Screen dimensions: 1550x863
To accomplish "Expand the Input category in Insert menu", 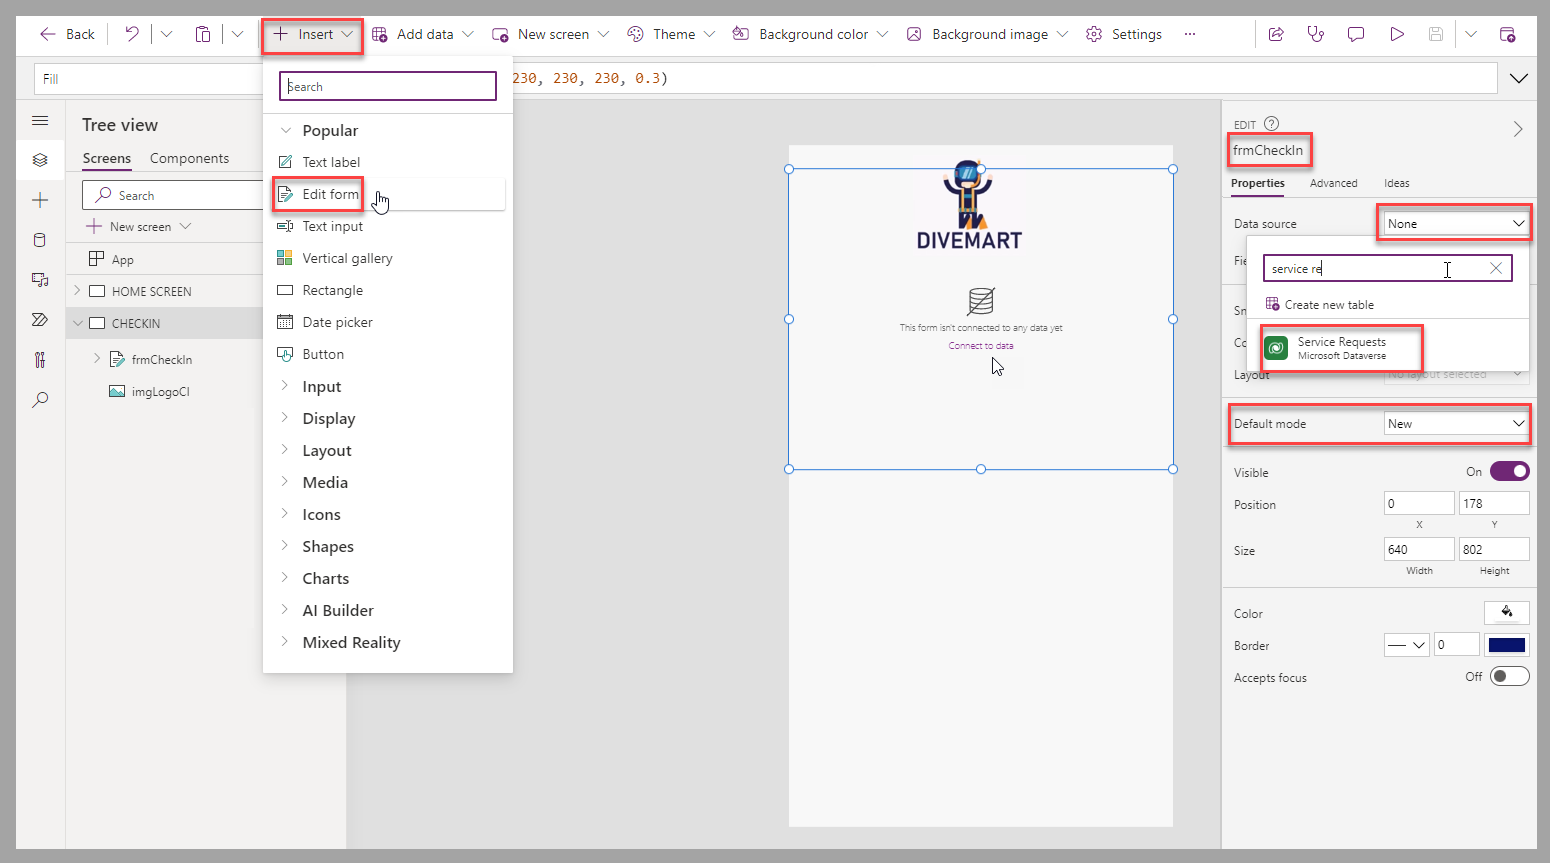I will coord(321,386).
